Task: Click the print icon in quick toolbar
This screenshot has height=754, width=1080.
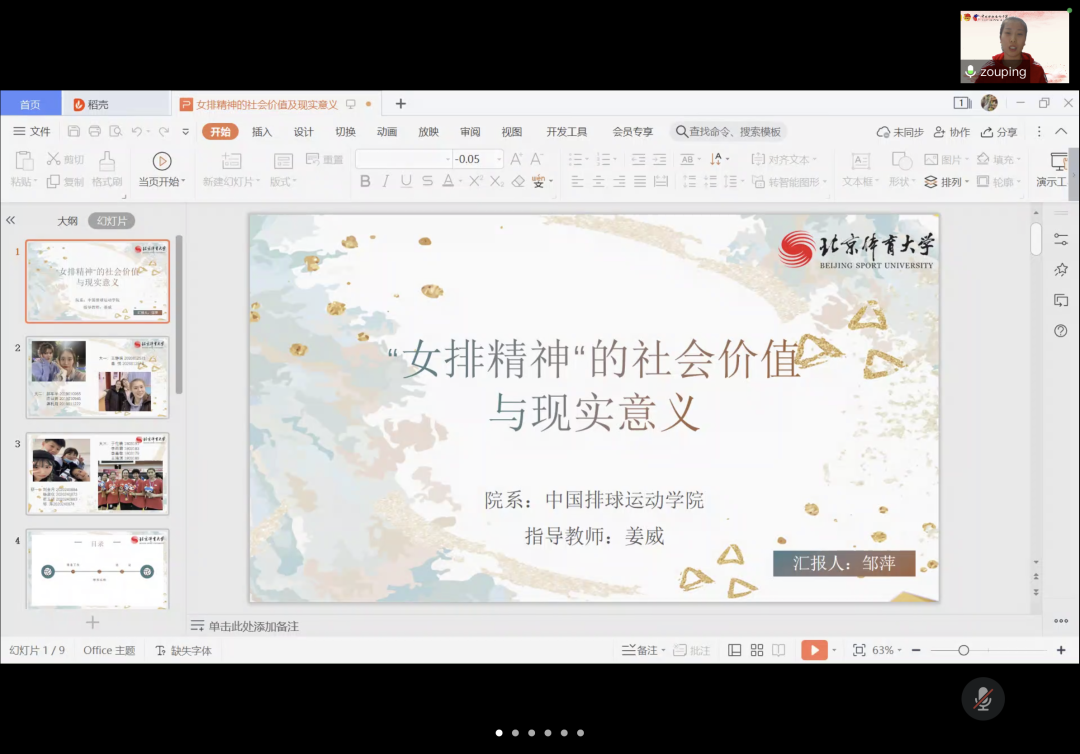Action: click(94, 132)
